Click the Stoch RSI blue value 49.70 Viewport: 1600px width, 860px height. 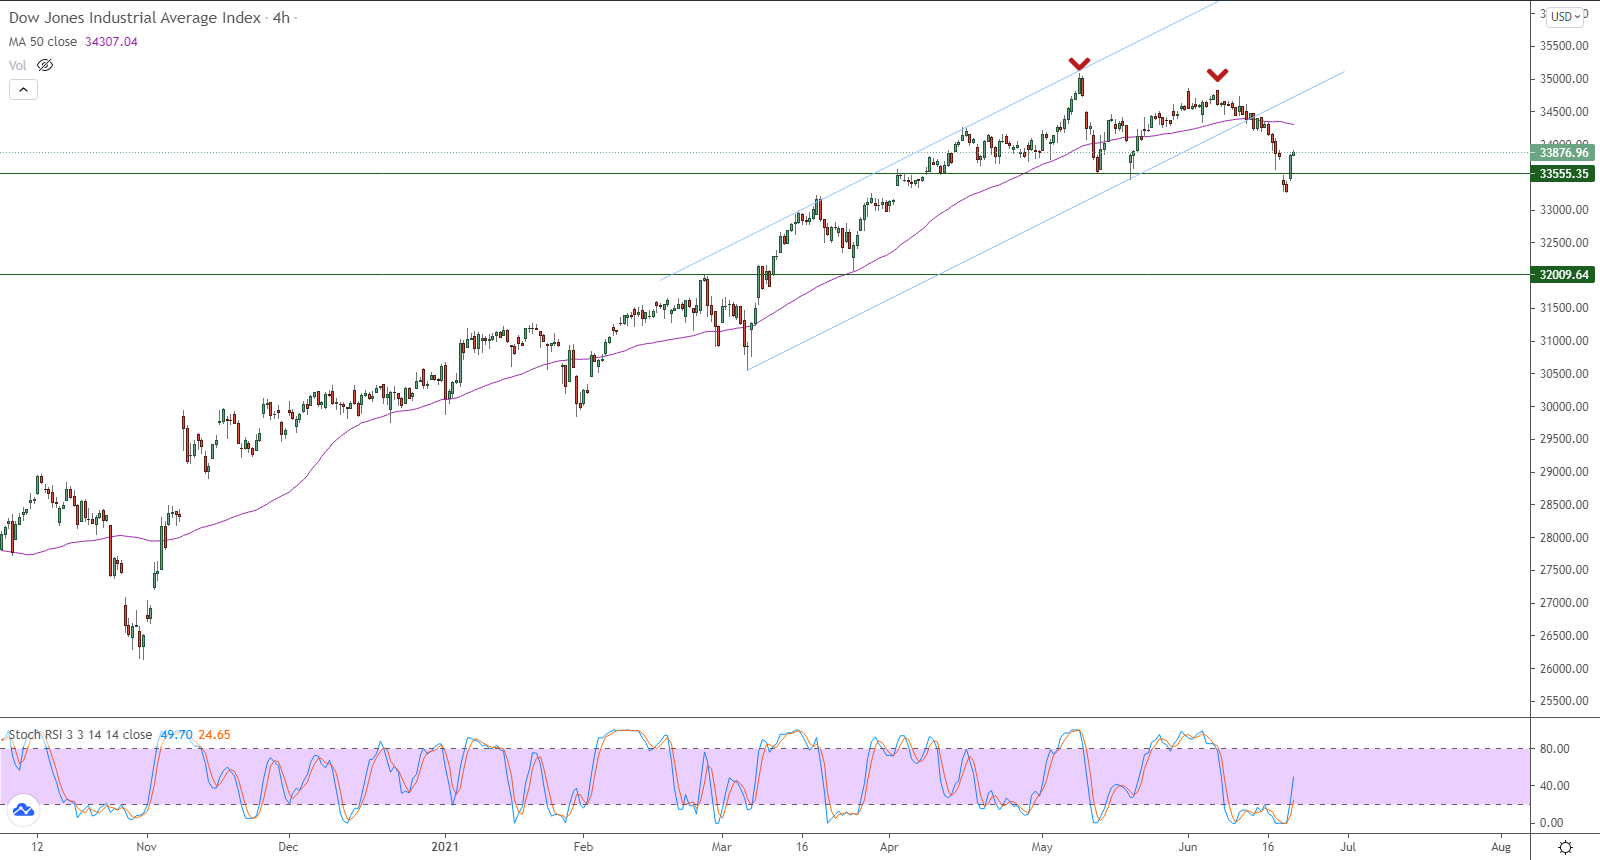click(176, 735)
